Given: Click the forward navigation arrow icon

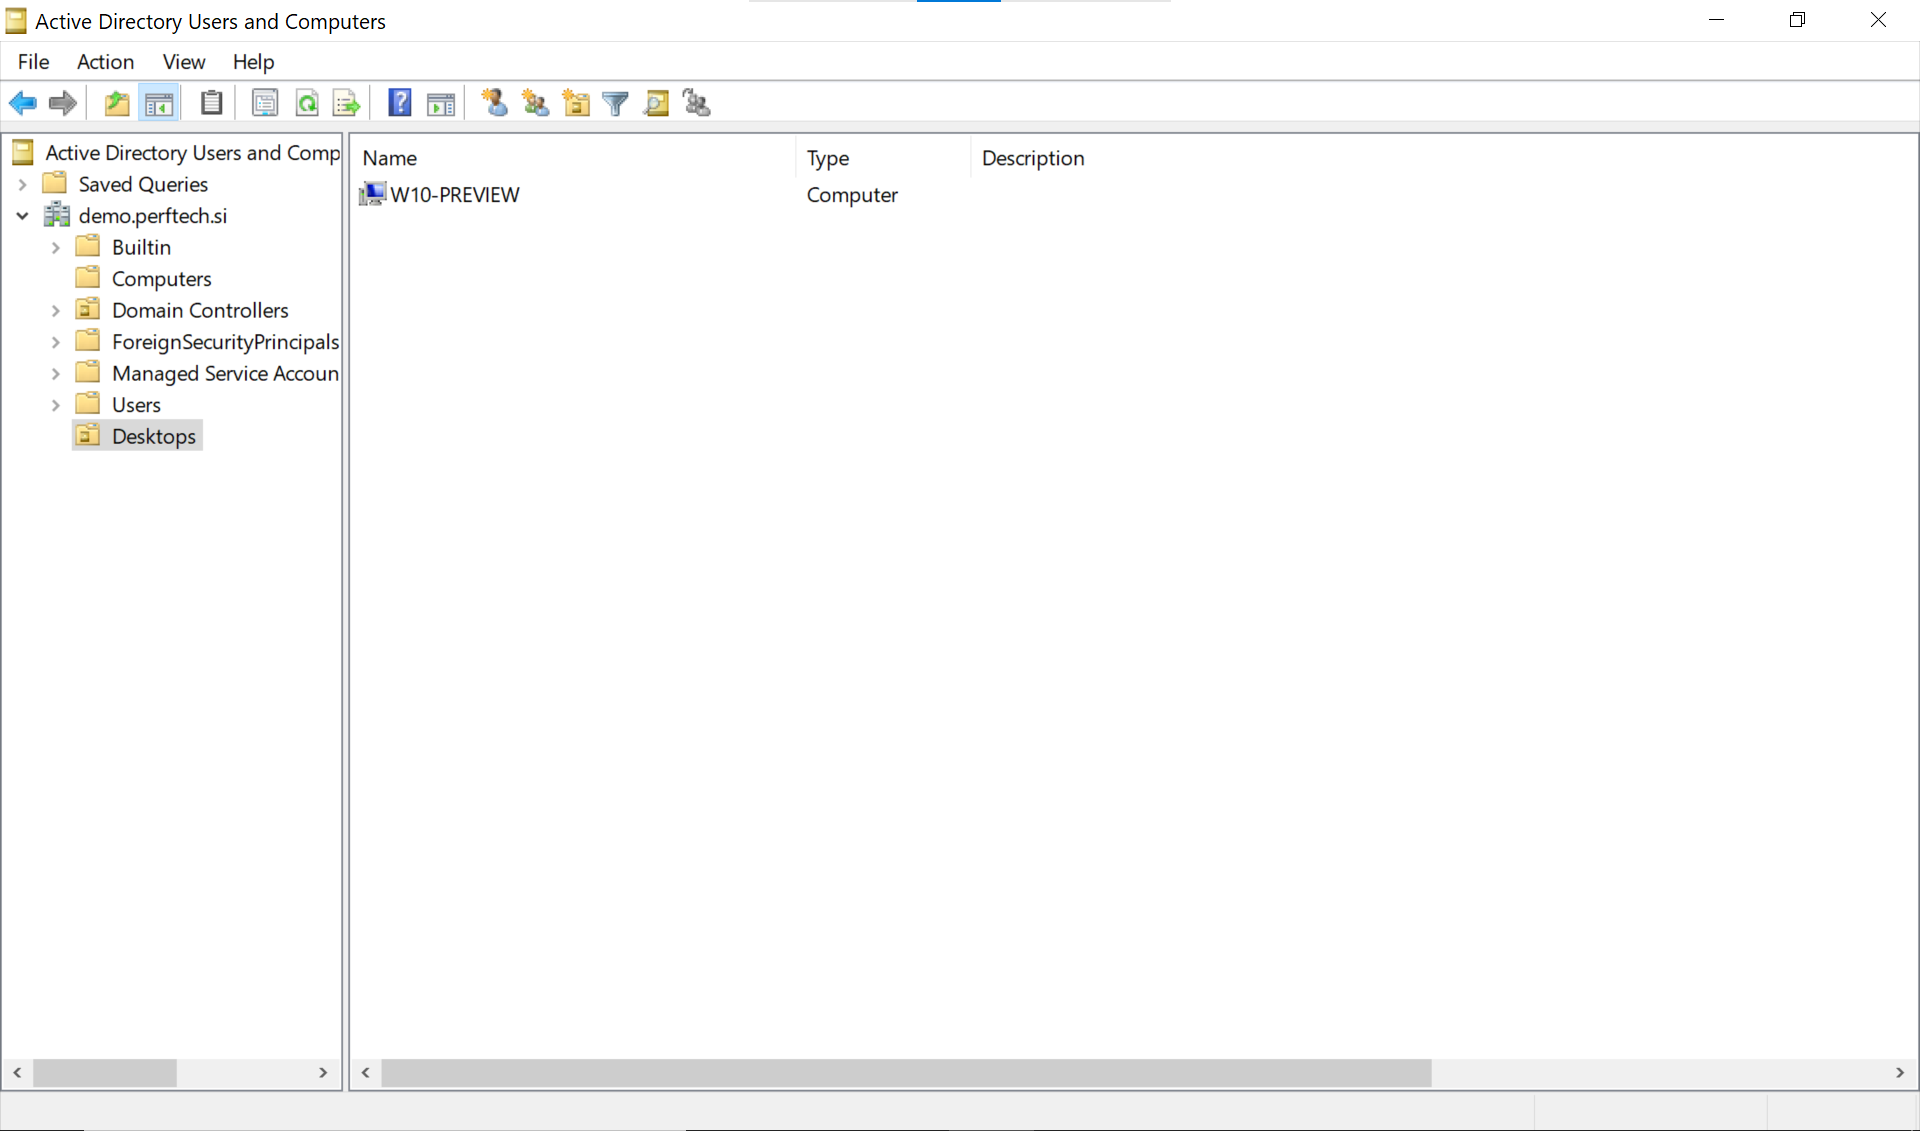Looking at the screenshot, I should click(x=61, y=102).
